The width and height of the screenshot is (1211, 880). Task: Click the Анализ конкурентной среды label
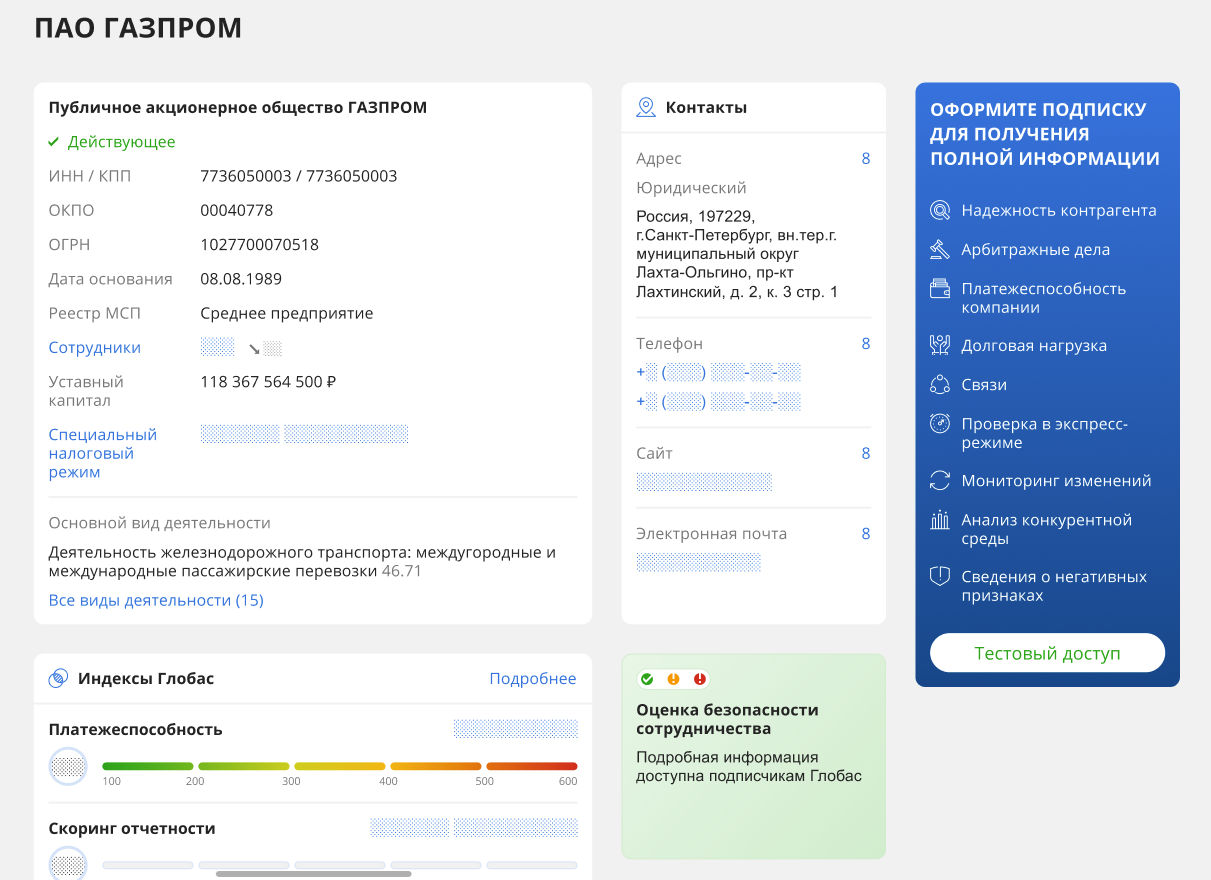[1047, 530]
